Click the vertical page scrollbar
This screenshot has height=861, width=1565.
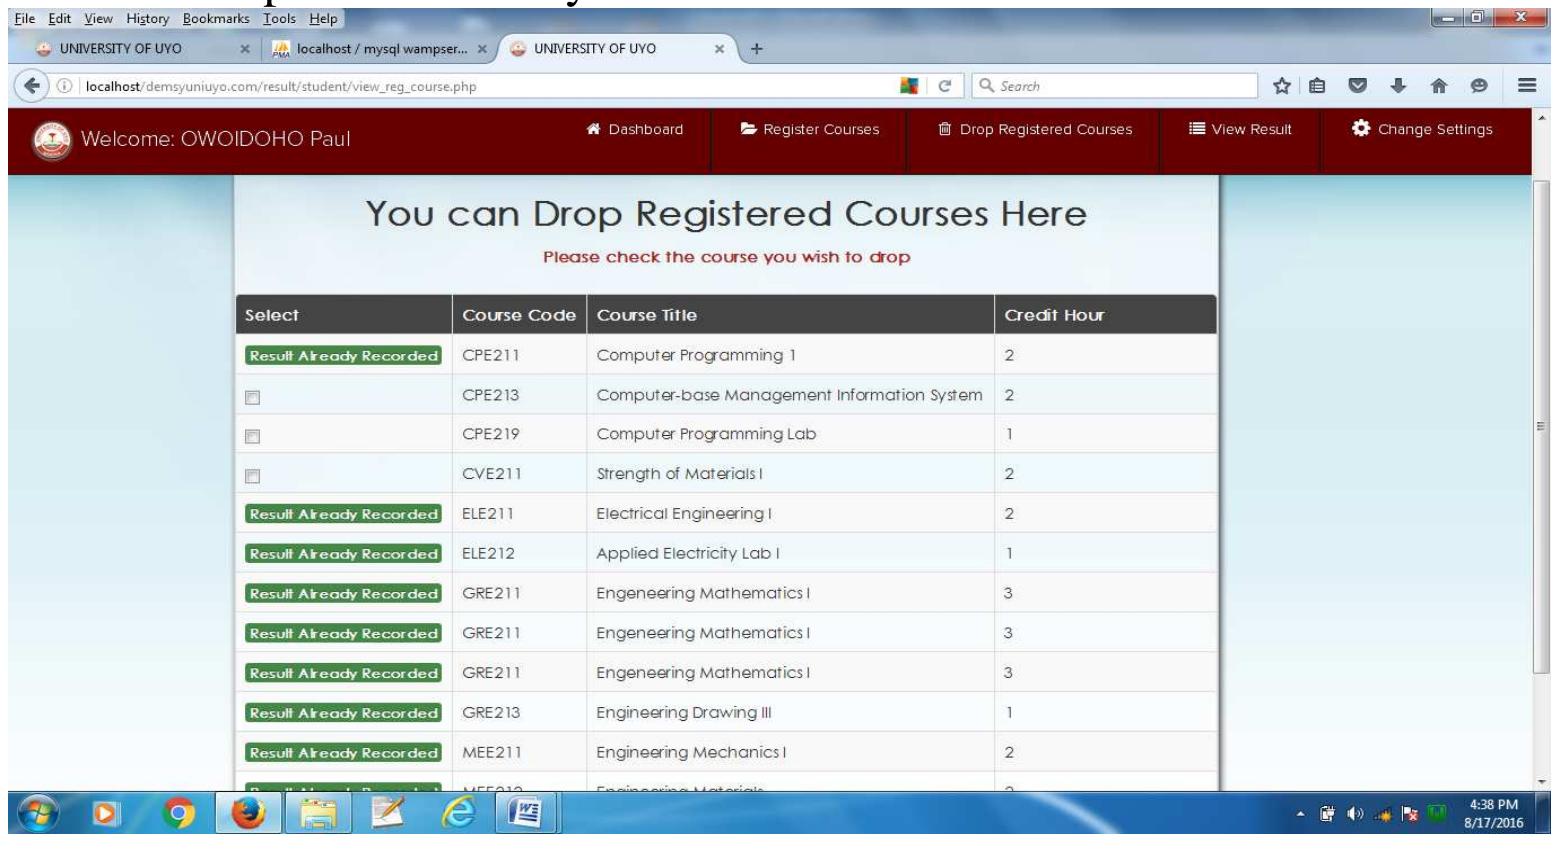point(1546,400)
